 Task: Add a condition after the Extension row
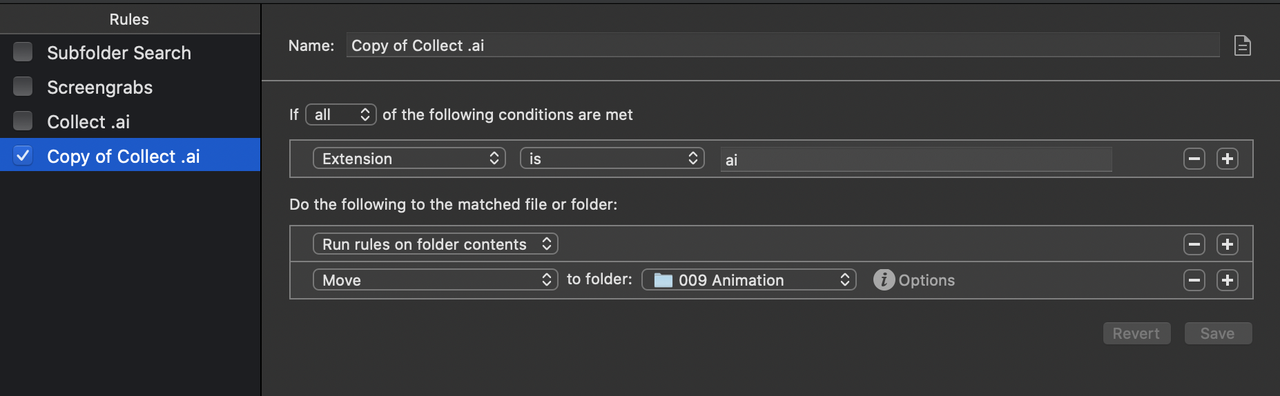1228,159
